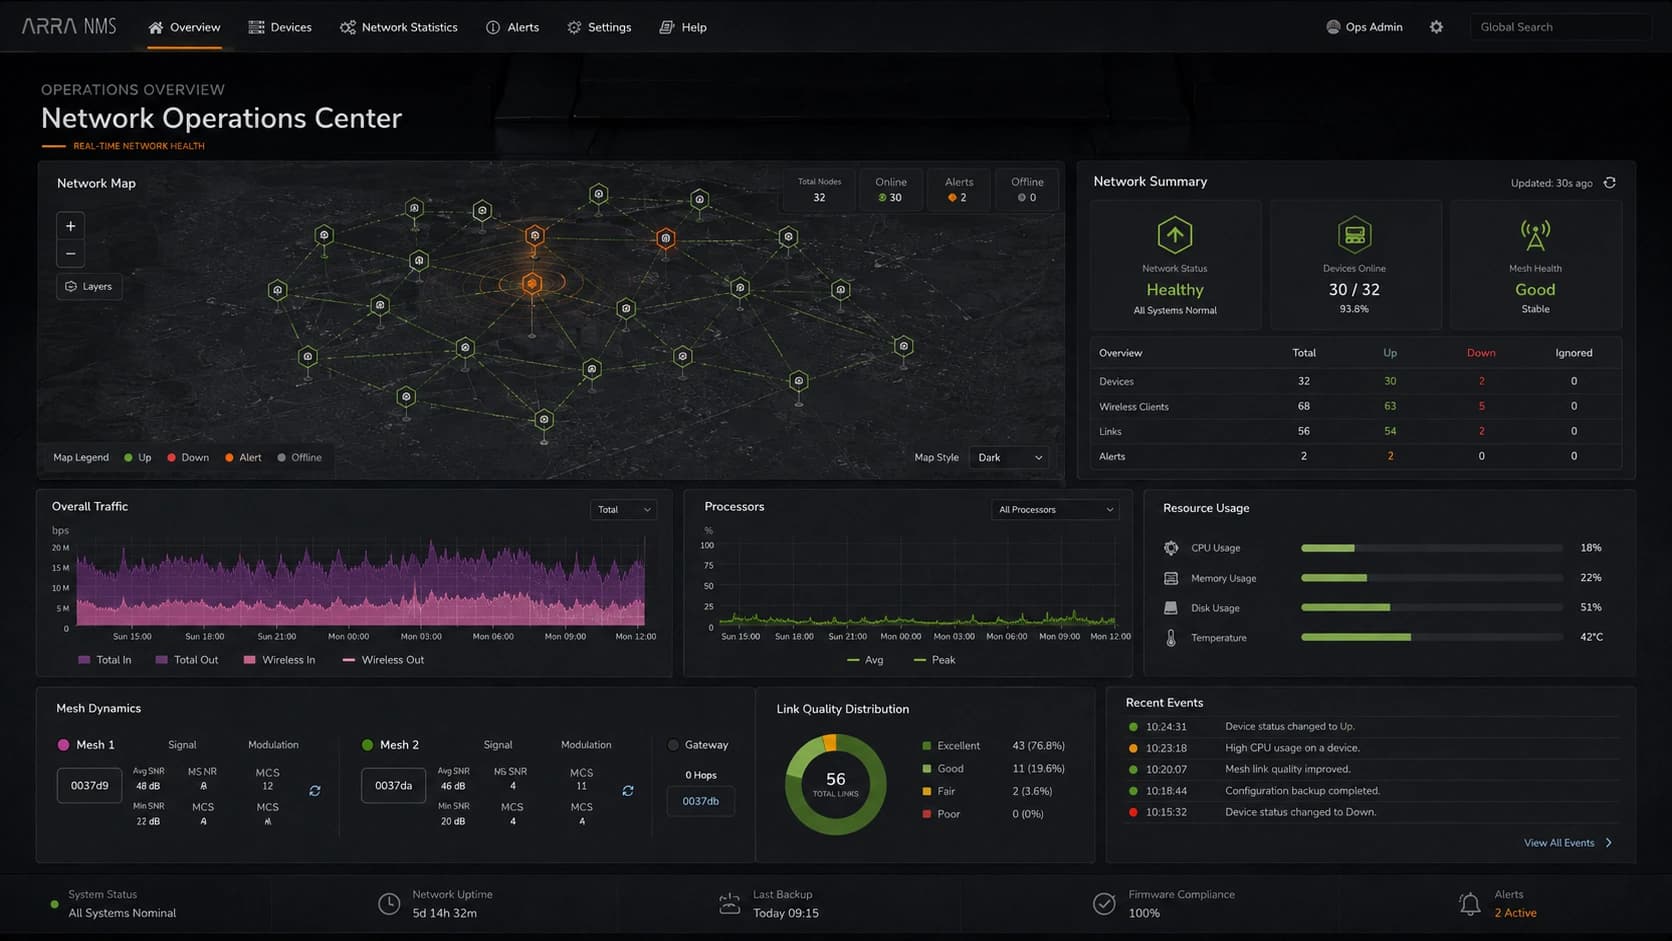Refresh the Network Summary panel
The image size is (1672, 941).
1610,183
